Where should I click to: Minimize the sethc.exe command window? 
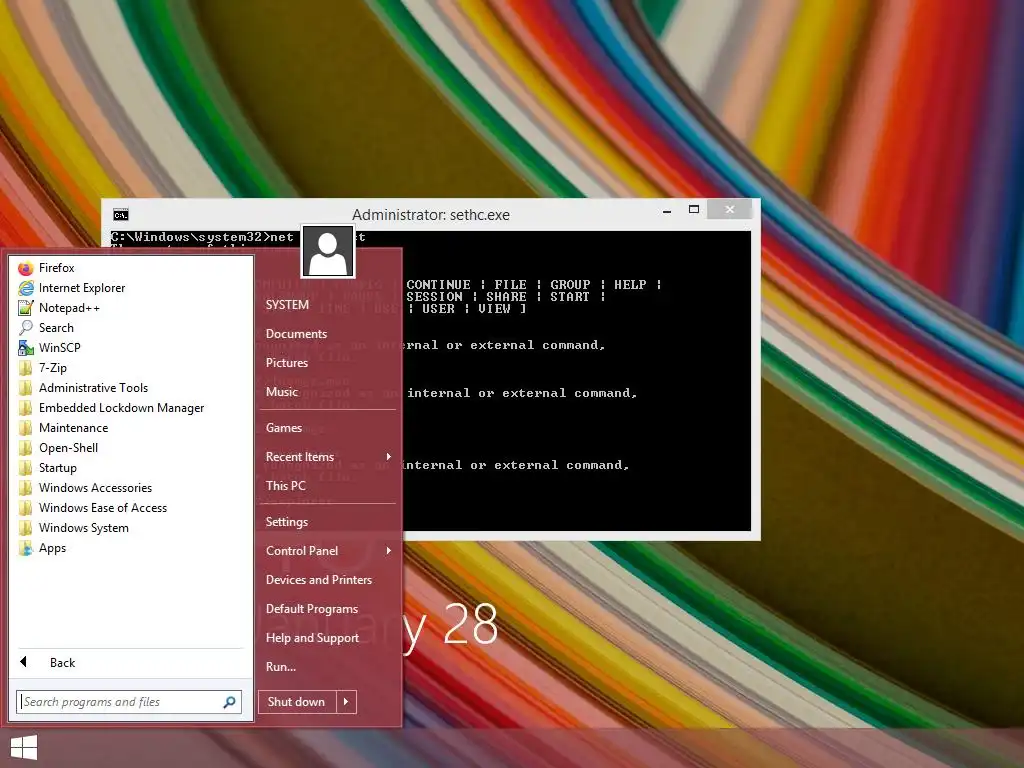[x=667, y=210]
